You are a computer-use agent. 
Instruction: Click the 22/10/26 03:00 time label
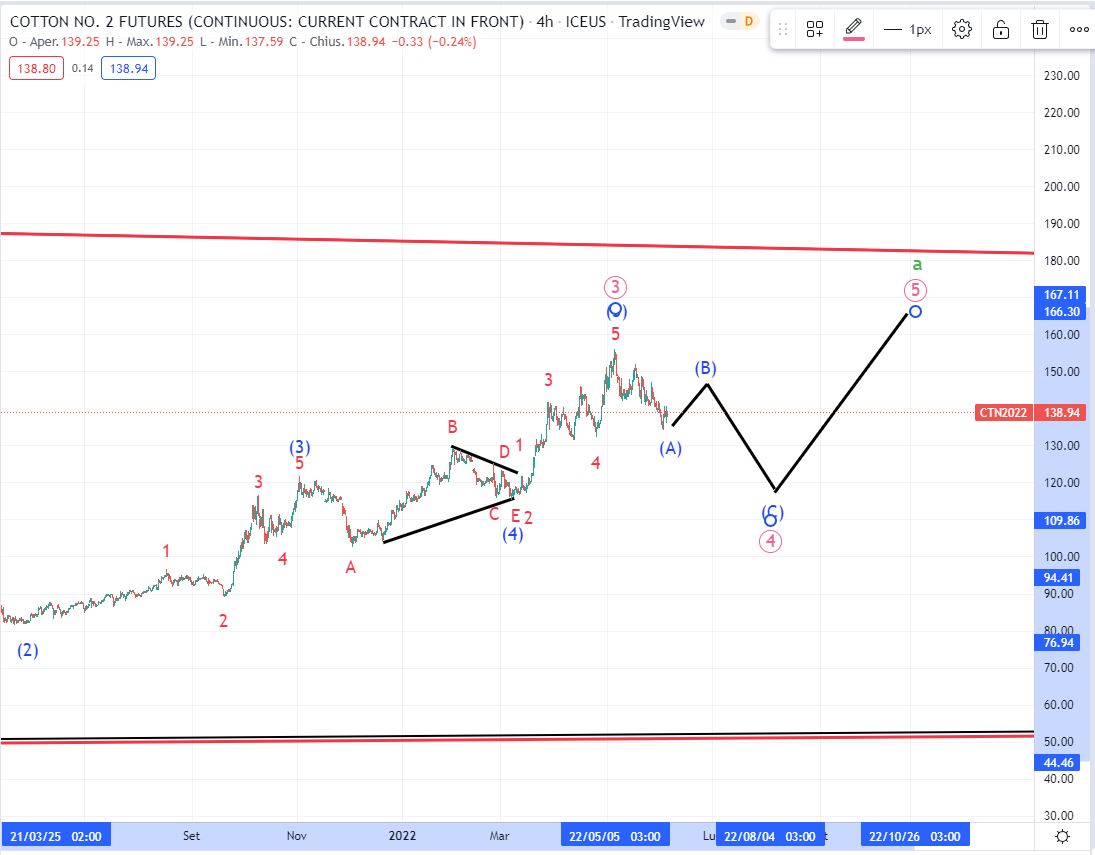coord(915,836)
